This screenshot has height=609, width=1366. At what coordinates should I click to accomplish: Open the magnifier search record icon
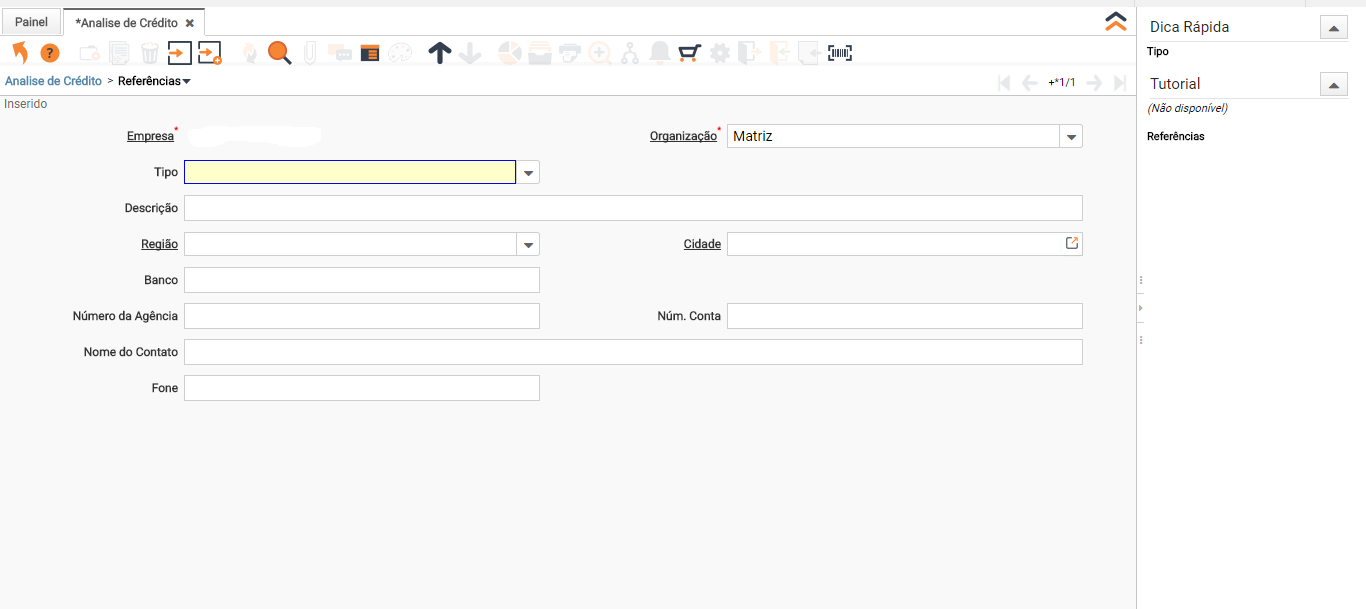[279, 53]
